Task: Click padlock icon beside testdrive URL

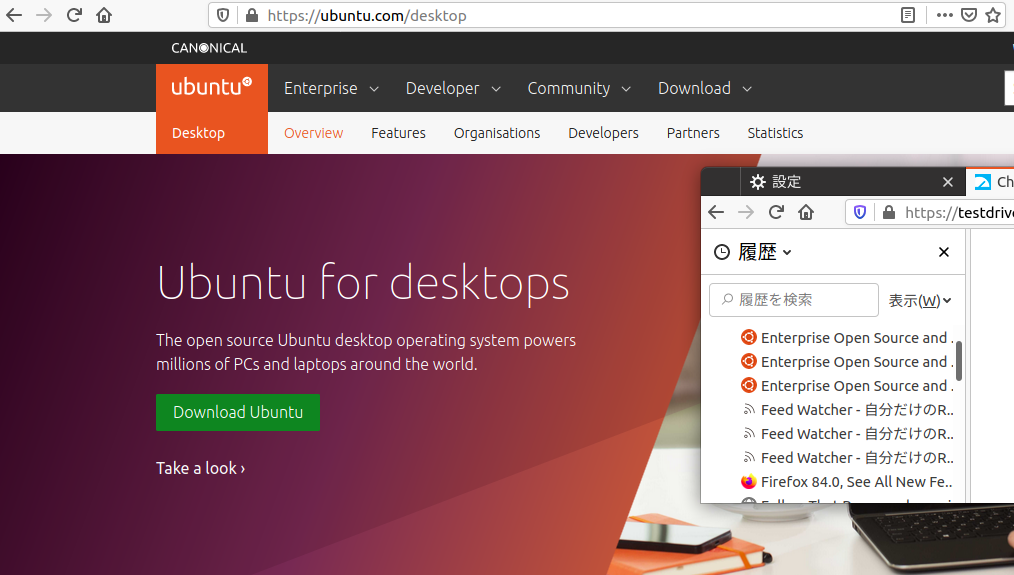Action: (889, 212)
